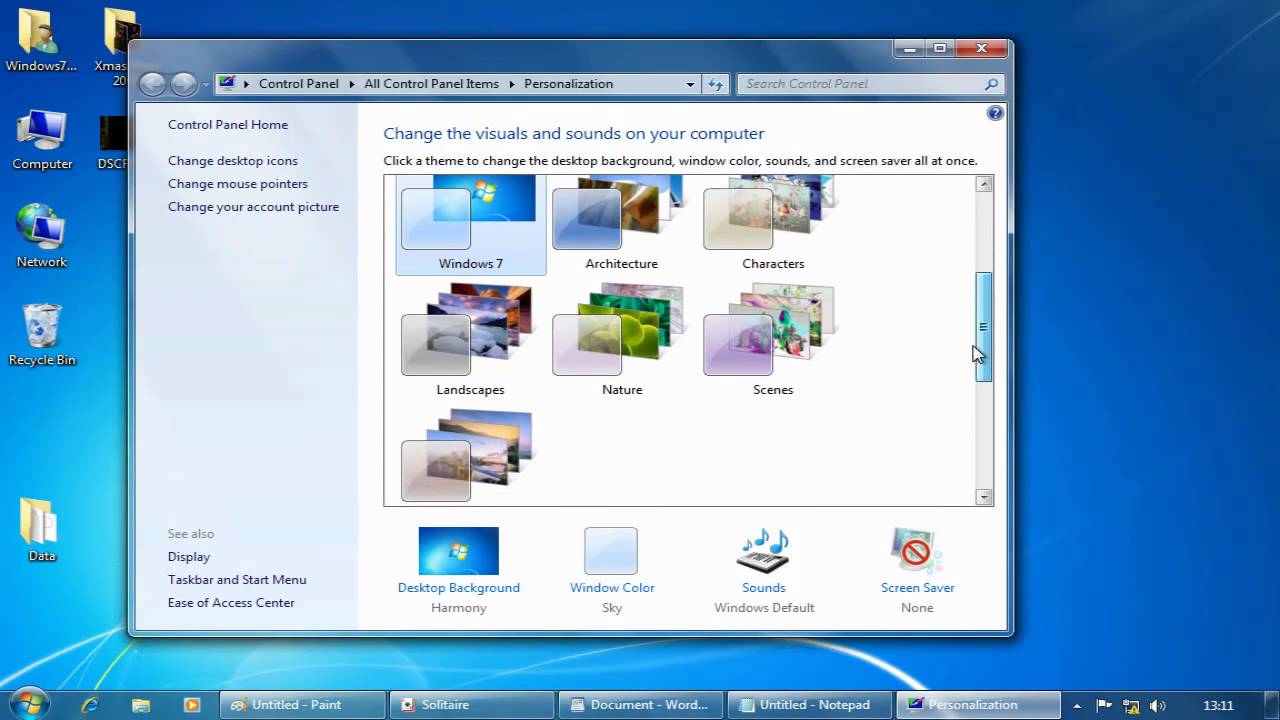Click the blue help question mark icon
1280x720 pixels.
point(995,113)
